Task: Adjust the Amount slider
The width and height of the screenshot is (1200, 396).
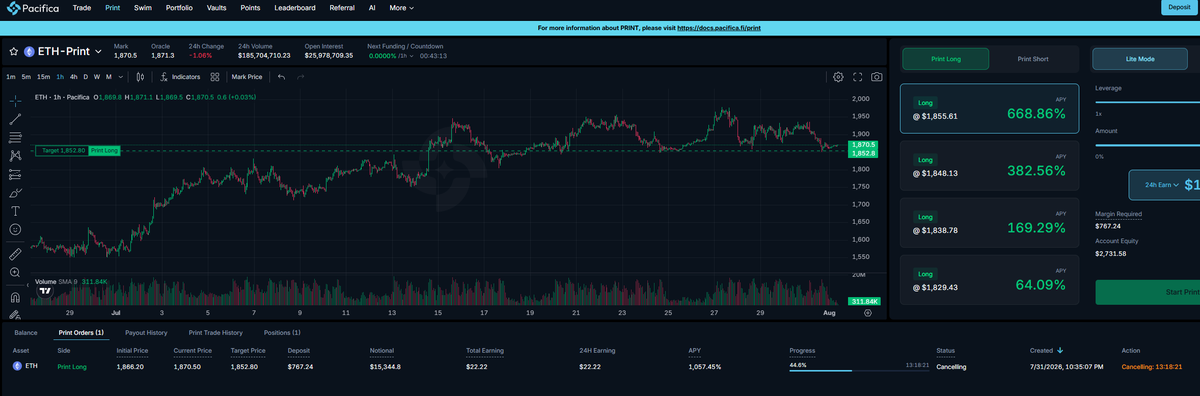Action: (1148, 144)
